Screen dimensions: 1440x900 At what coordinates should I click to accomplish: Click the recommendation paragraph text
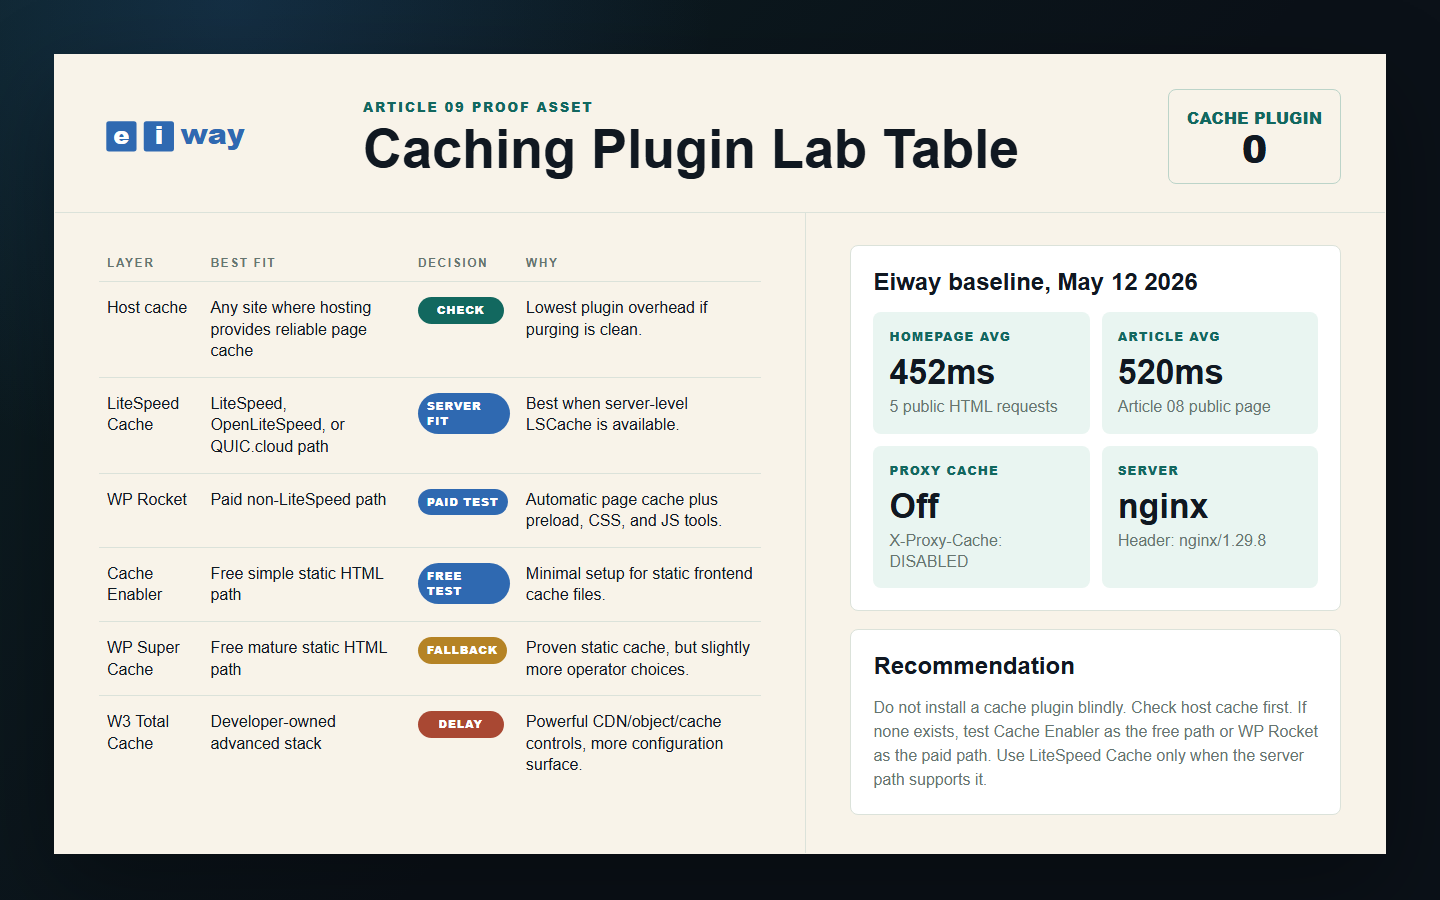point(1095,743)
